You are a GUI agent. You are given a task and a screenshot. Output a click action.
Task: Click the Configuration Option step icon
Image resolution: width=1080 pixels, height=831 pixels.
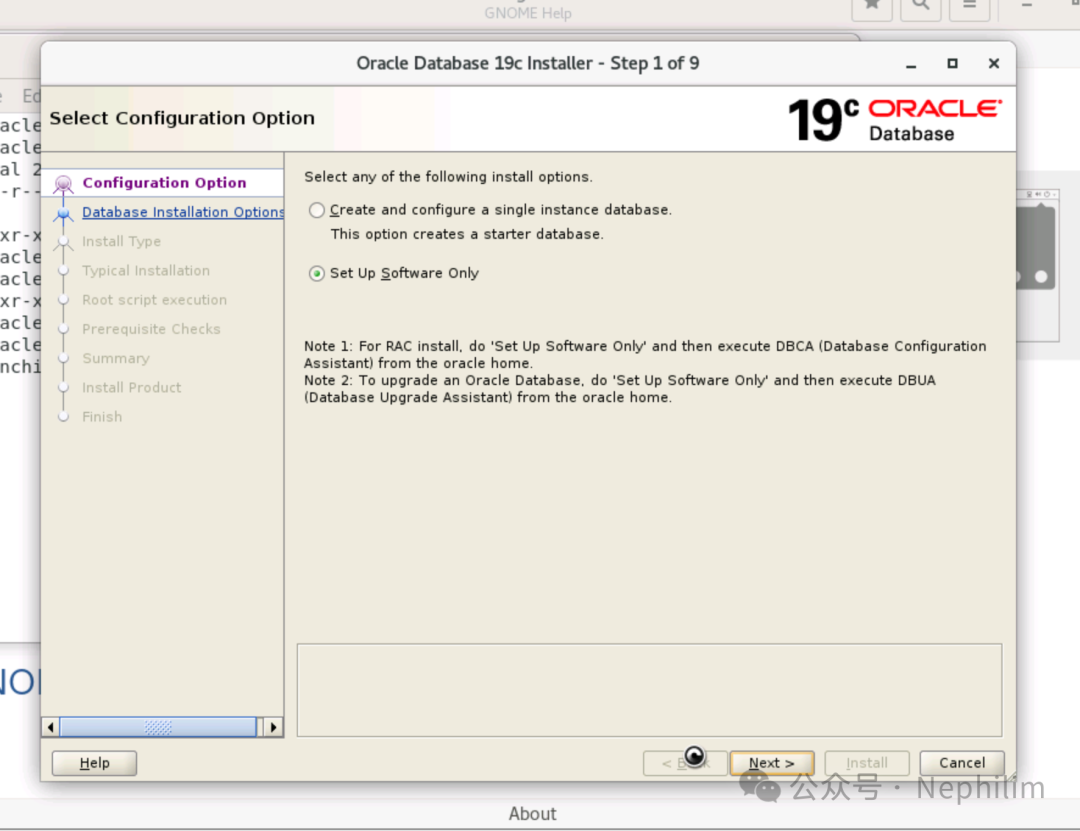pyautogui.click(x=63, y=184)
